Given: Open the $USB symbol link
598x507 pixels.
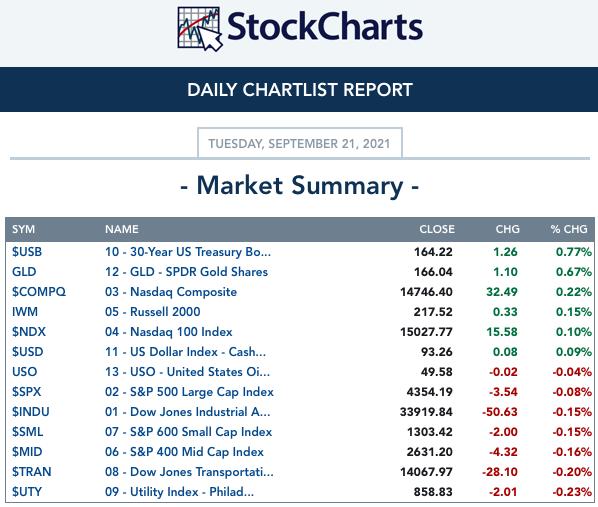Looking at the screenshot, I should coord(27,252).
